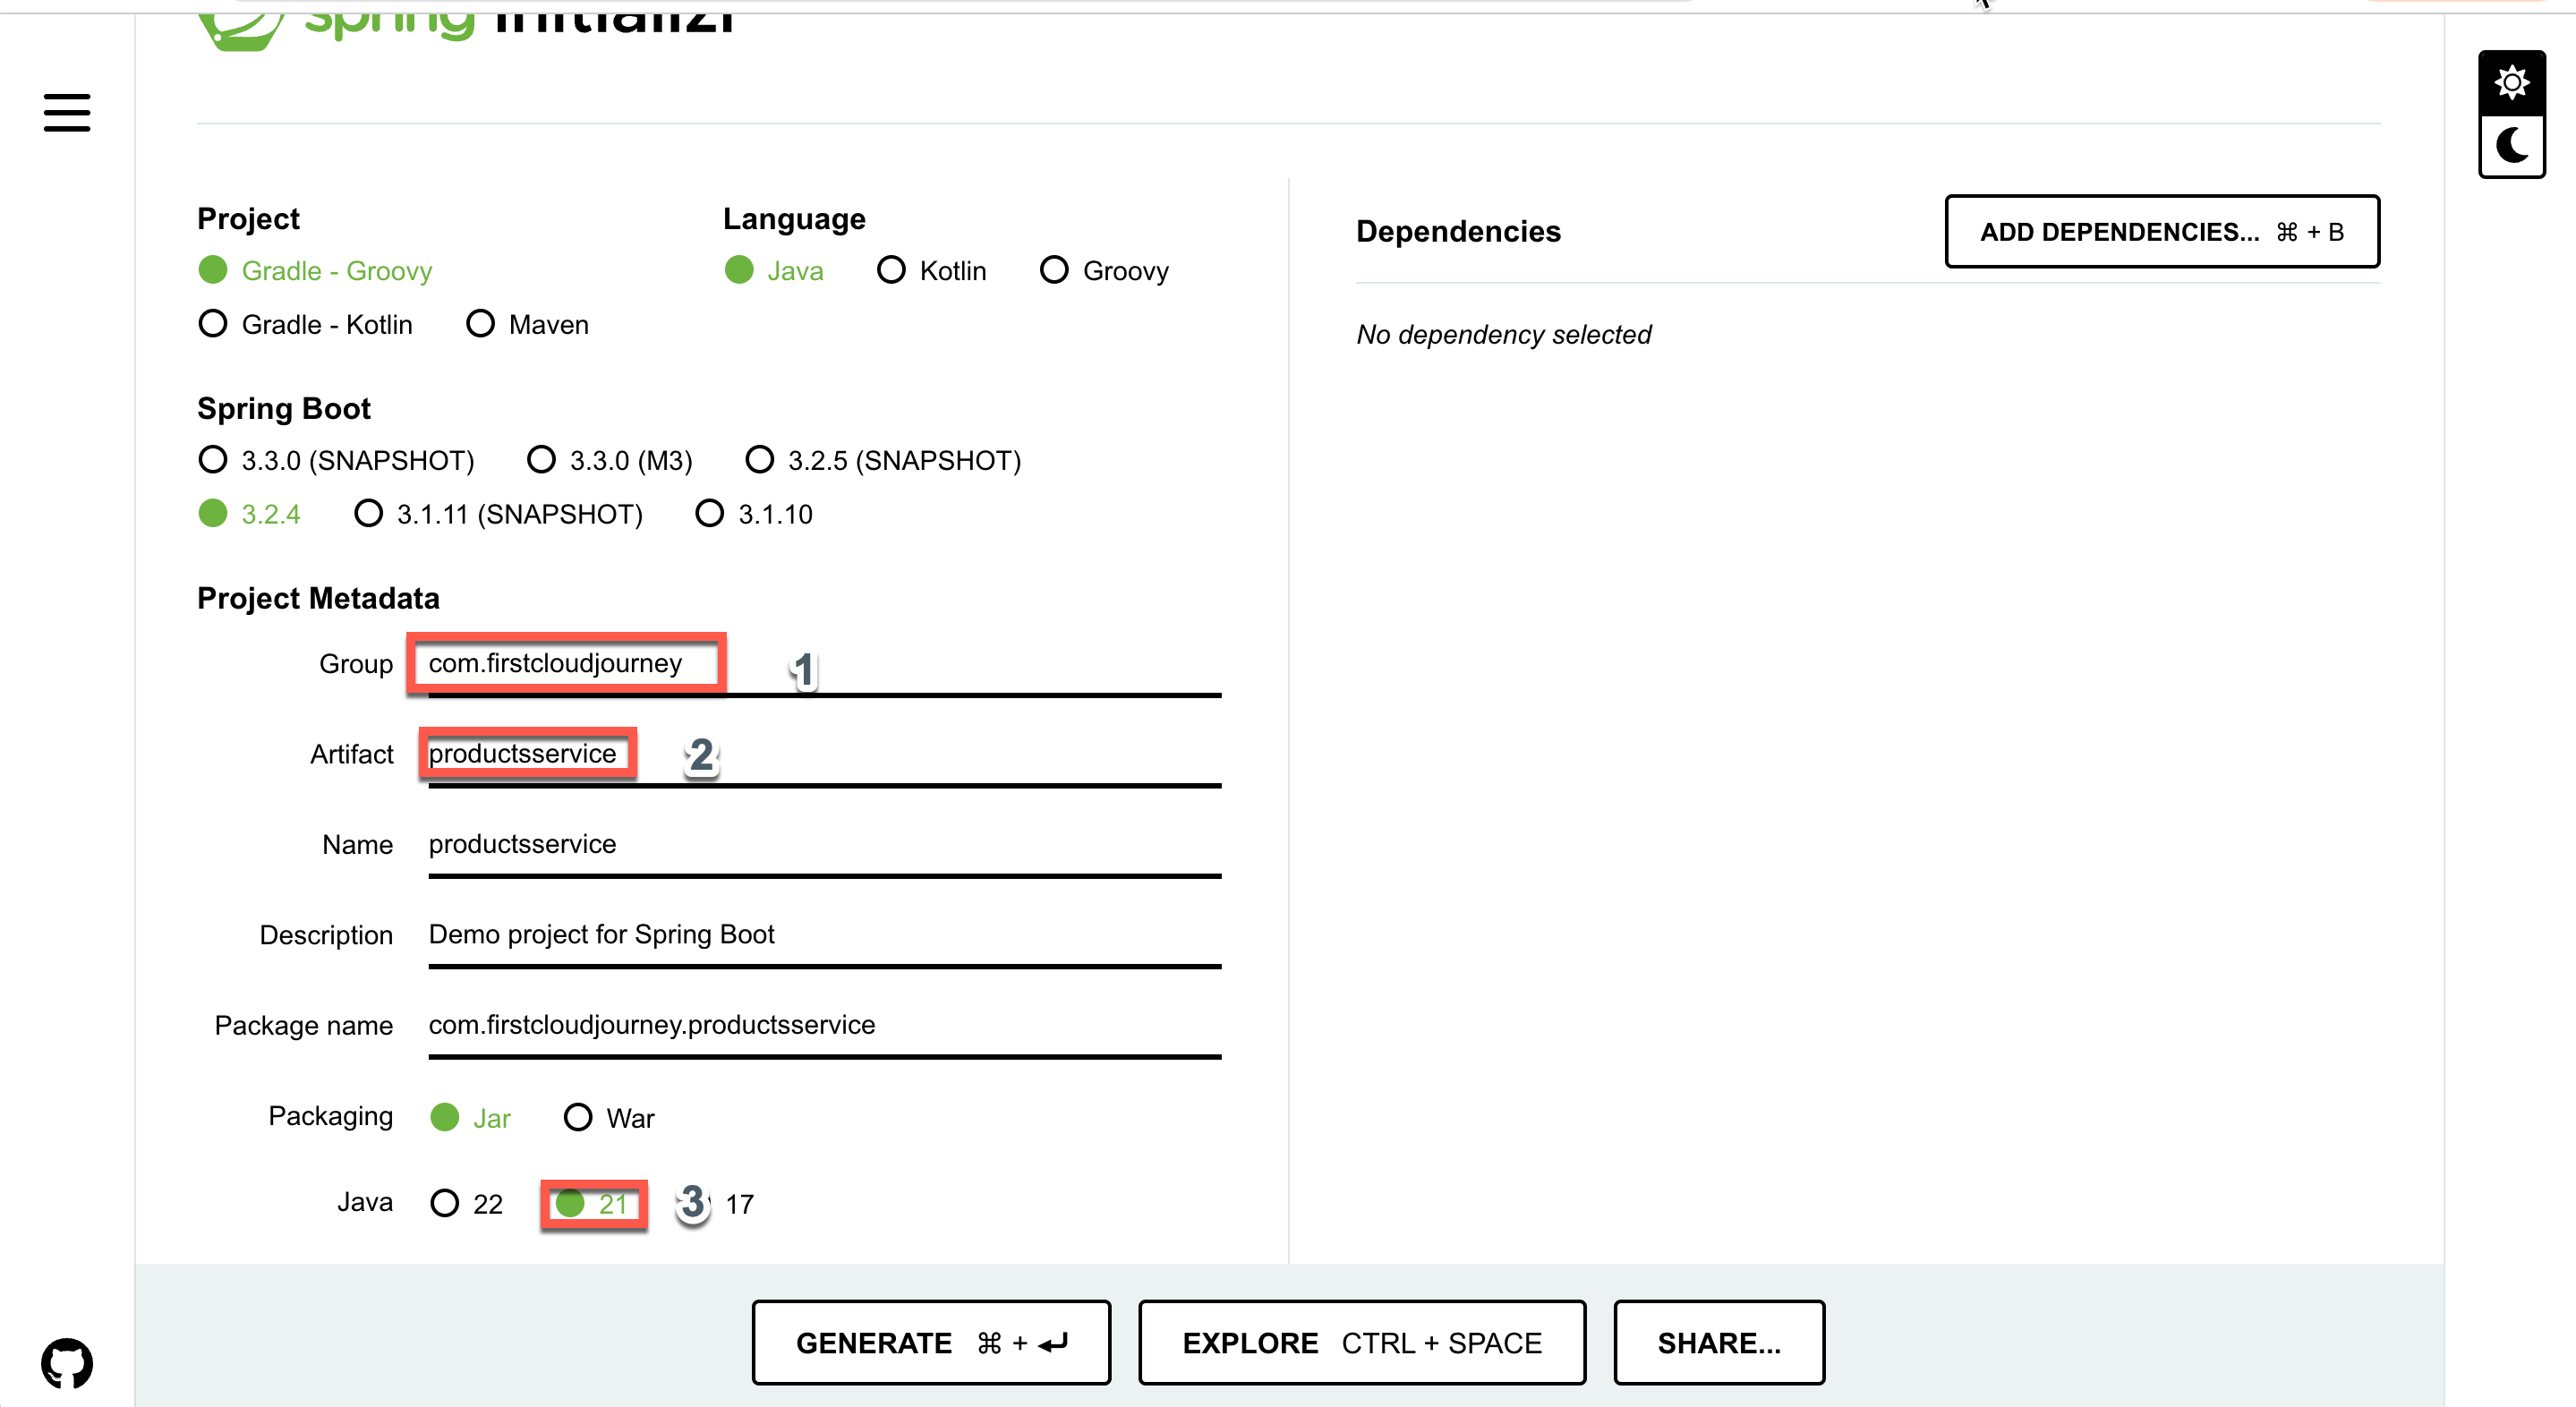Click the Project Metadata heading
The image size is (2576, 1407).
coord(318,598)
